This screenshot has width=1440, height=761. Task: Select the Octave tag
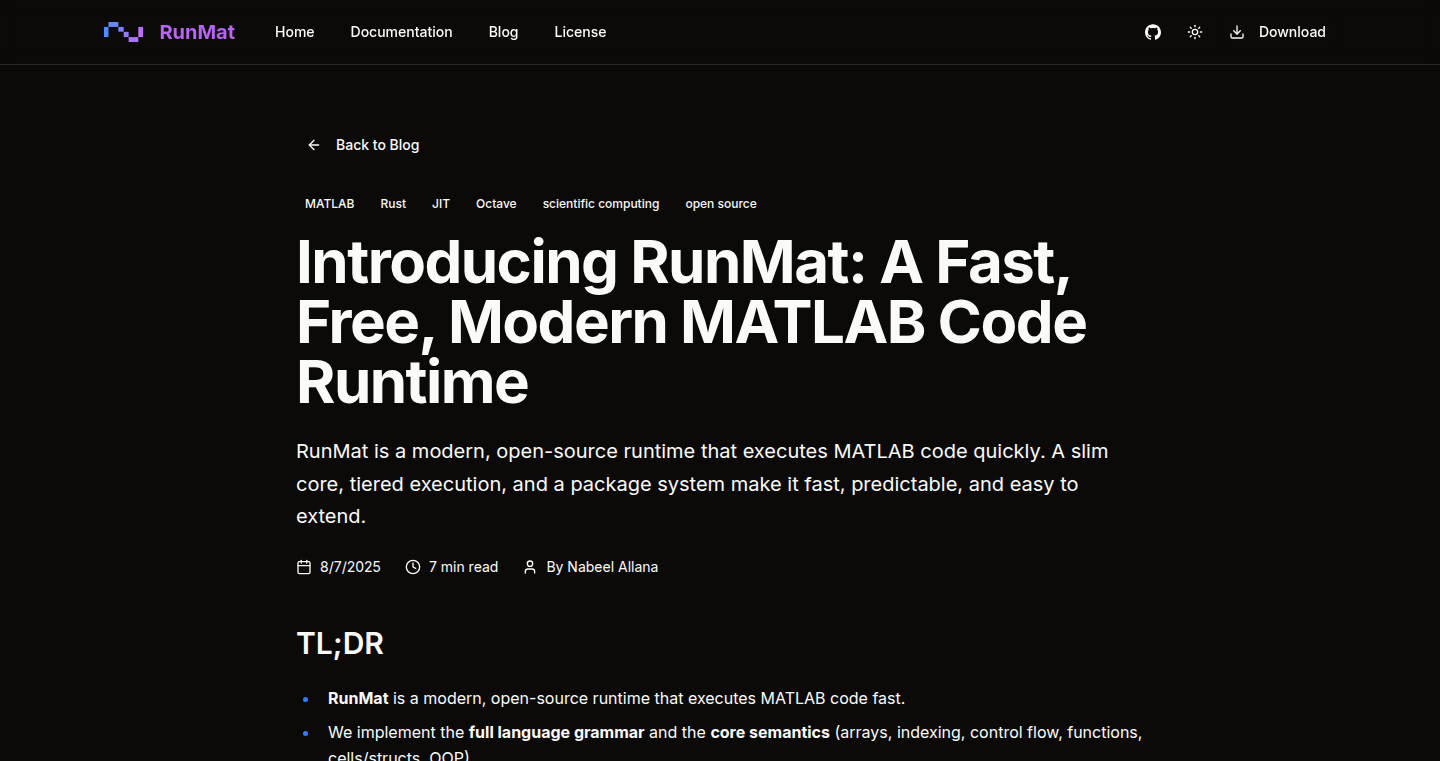496,204
